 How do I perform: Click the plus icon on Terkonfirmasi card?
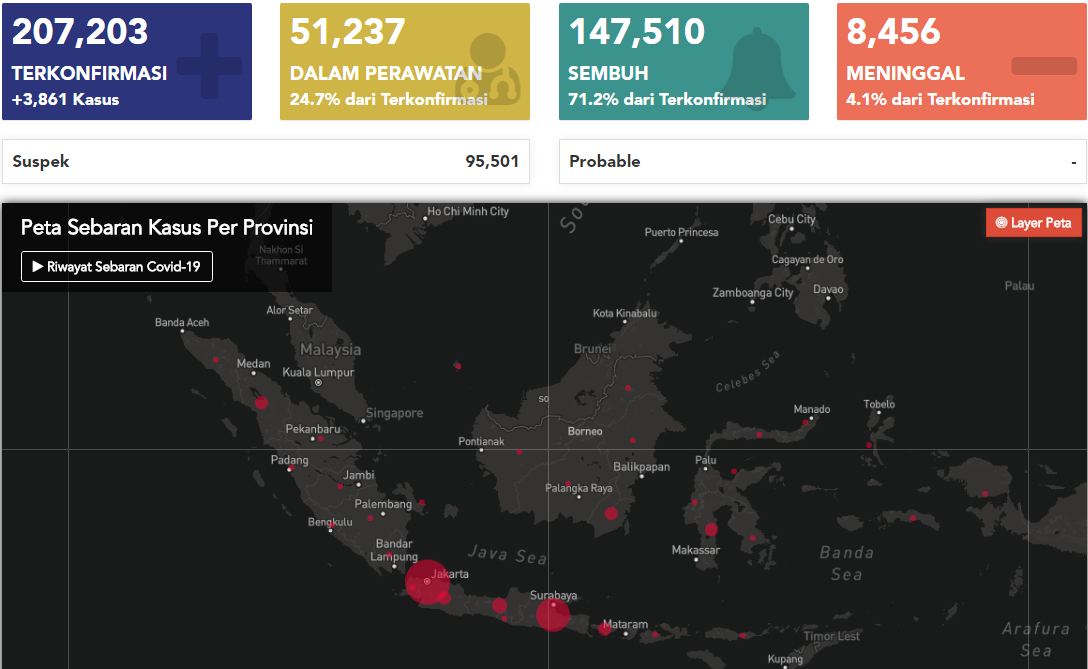209,66
